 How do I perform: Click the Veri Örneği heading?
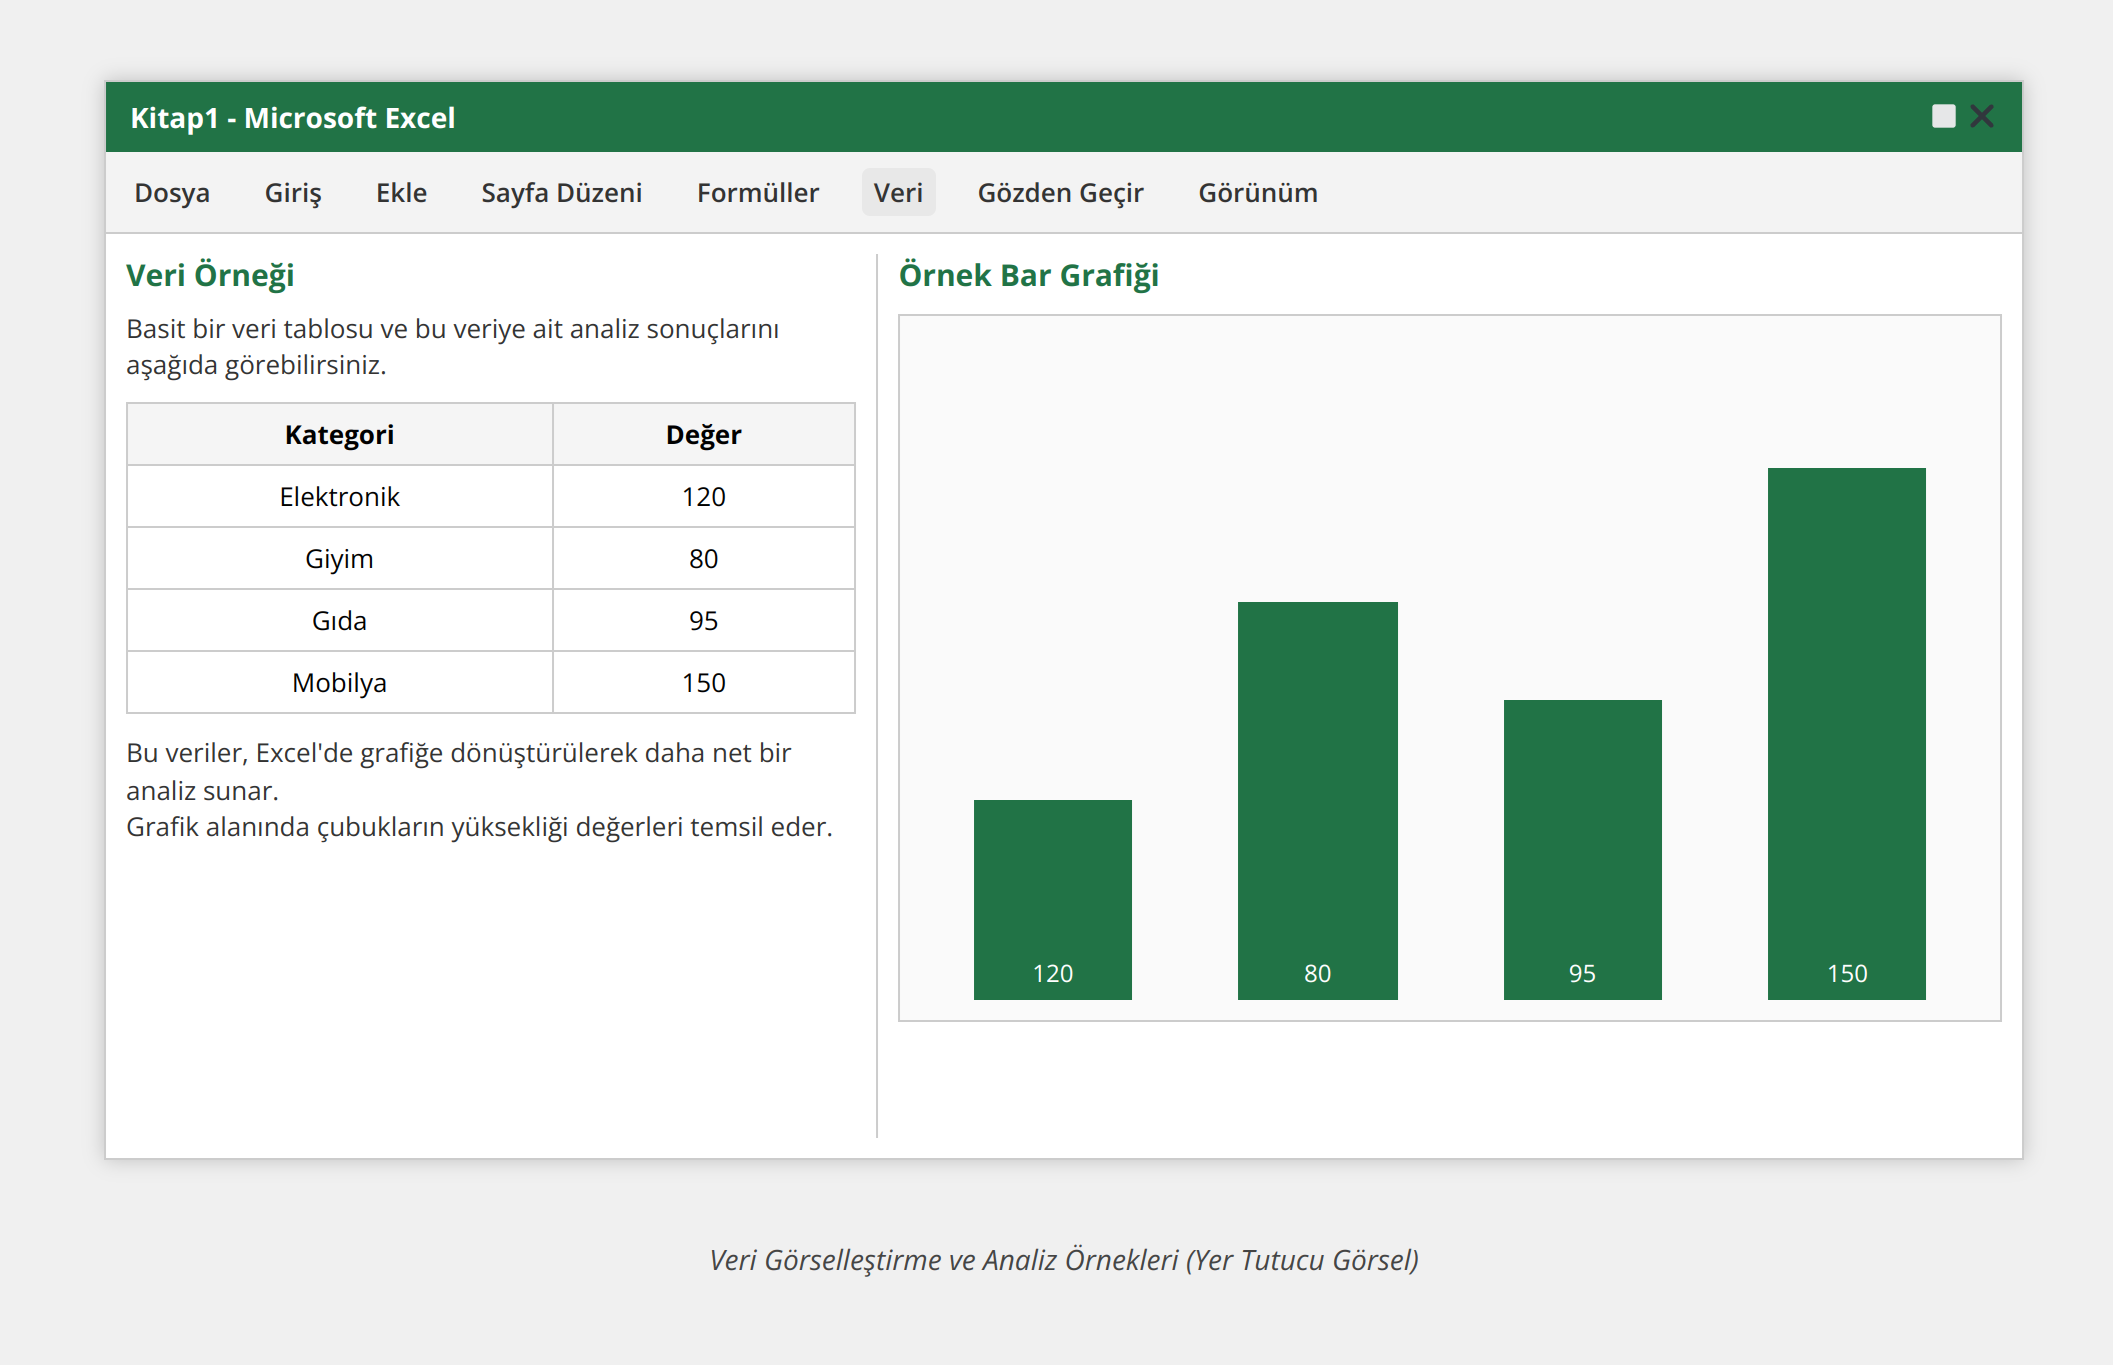[x=210, y=274]
